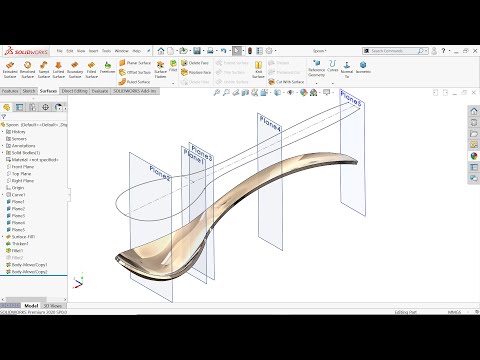Open the PropertyManager panel tab
The width and height of the screenshot is (480, 360).
tap(19, 107)
